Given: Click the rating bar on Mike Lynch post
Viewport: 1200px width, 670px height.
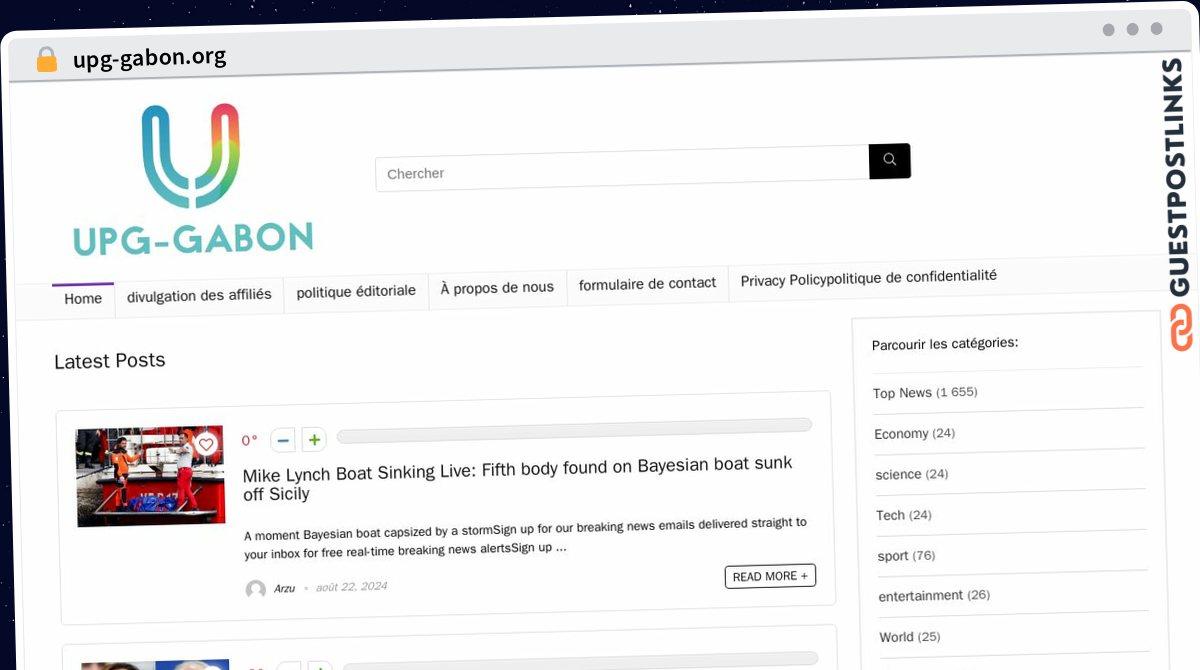Looking at the screenshot, I should click(574, 431).
